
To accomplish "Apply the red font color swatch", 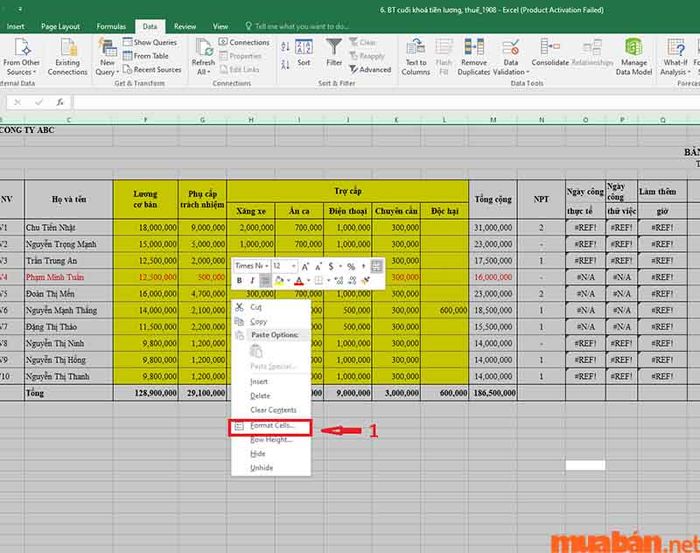I will pos(299,281).
